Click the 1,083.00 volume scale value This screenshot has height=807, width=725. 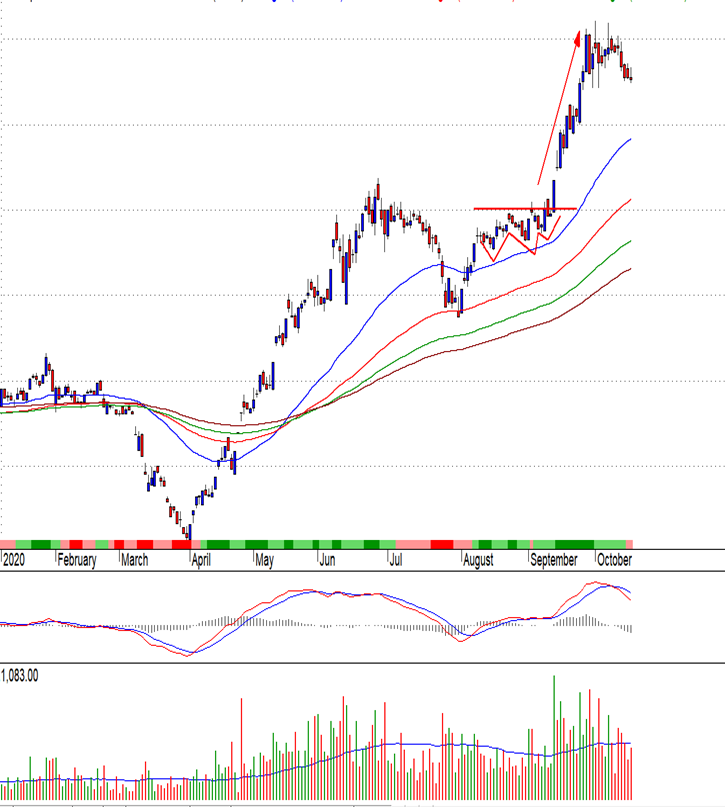21,677
